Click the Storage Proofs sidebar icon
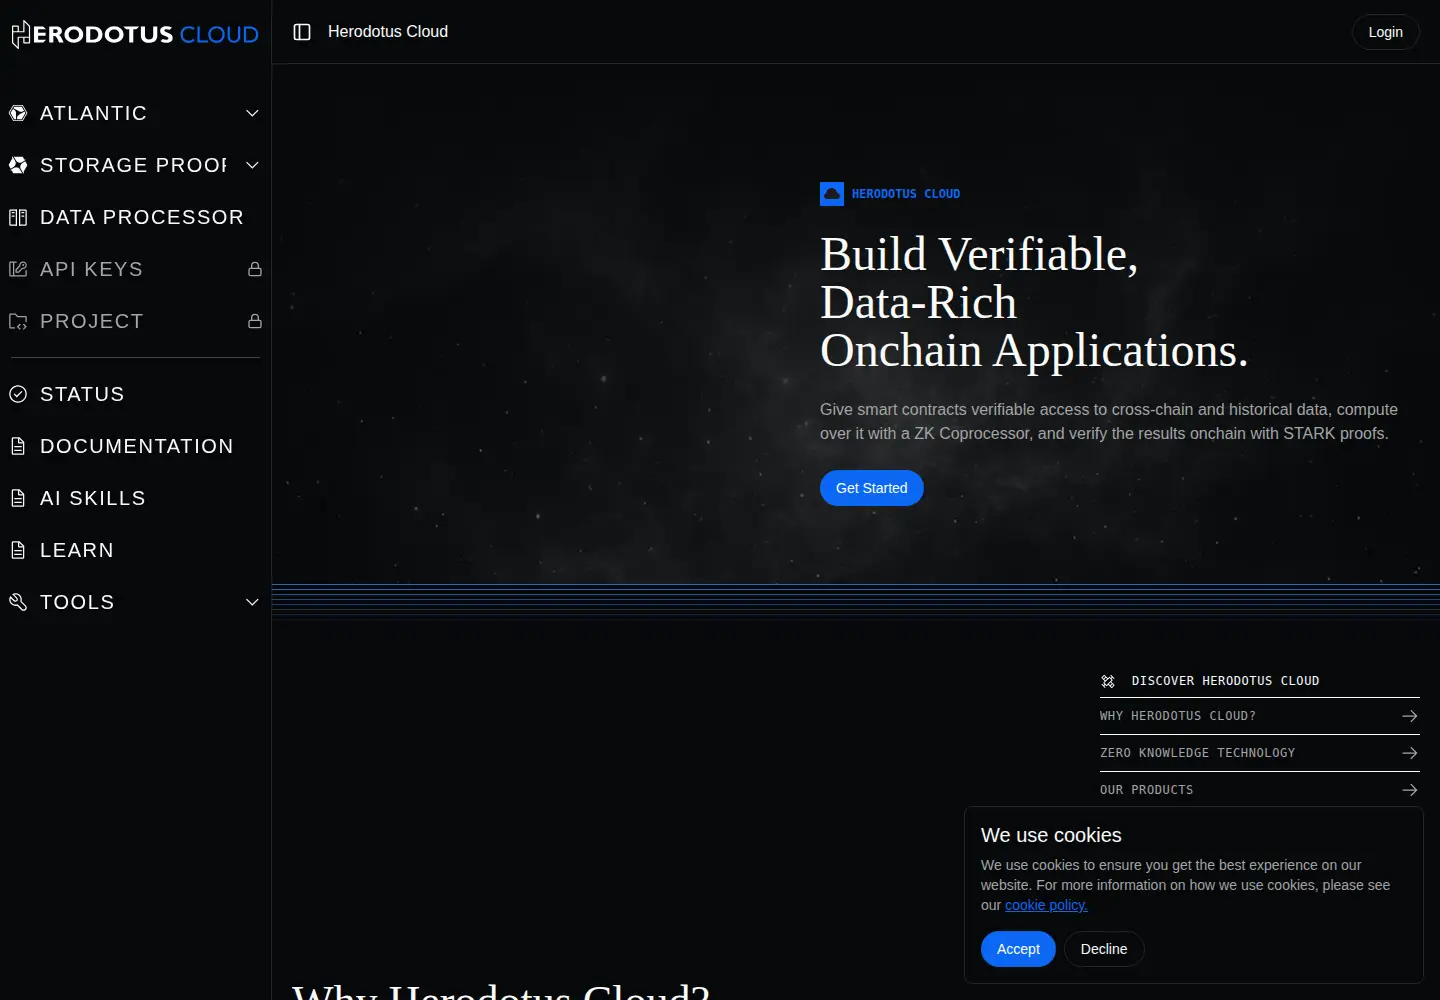Screen dimensions: 1440x1000 click(18, 165)
